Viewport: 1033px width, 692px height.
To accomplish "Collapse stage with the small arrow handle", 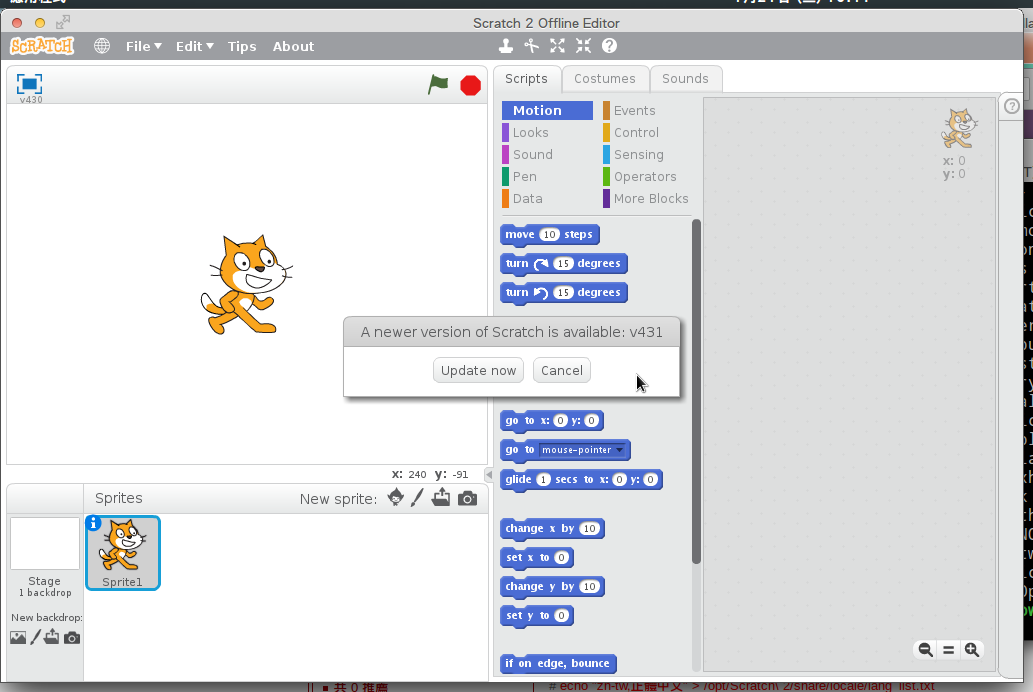I will (489, 475).
